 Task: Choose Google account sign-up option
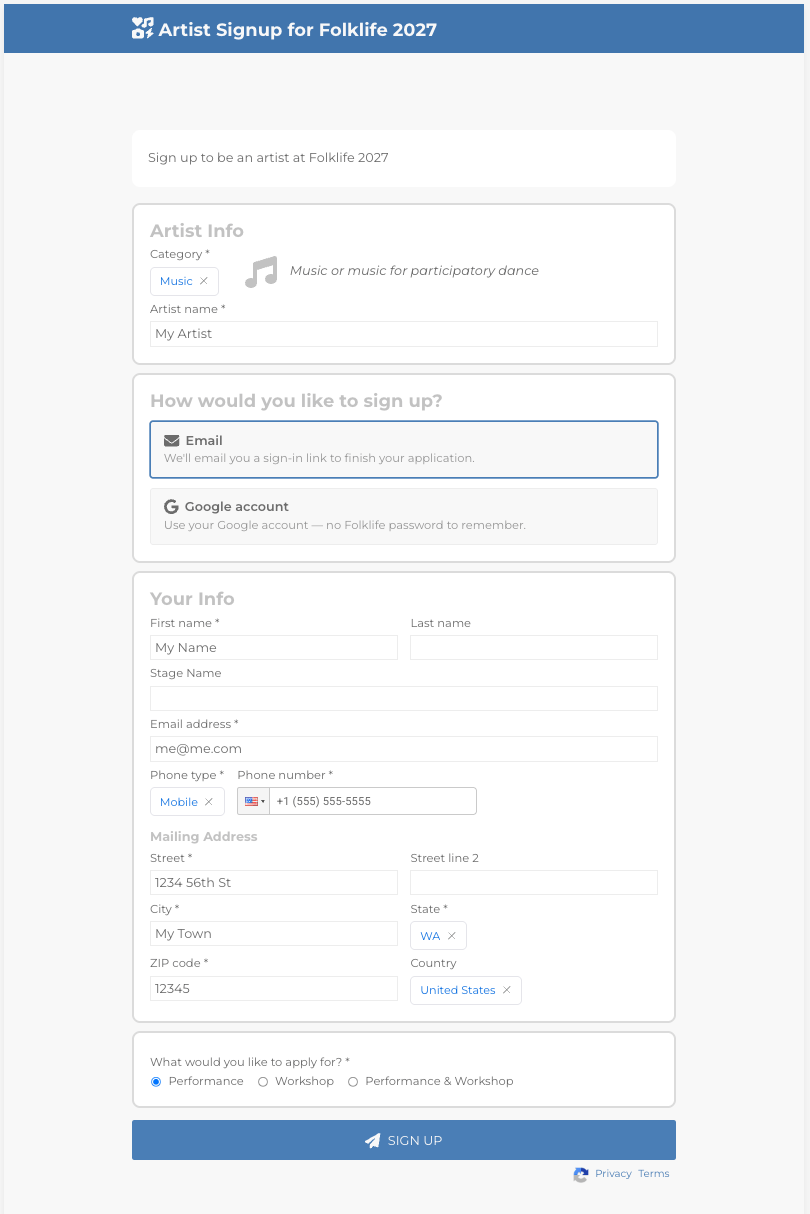pos(404,516)
